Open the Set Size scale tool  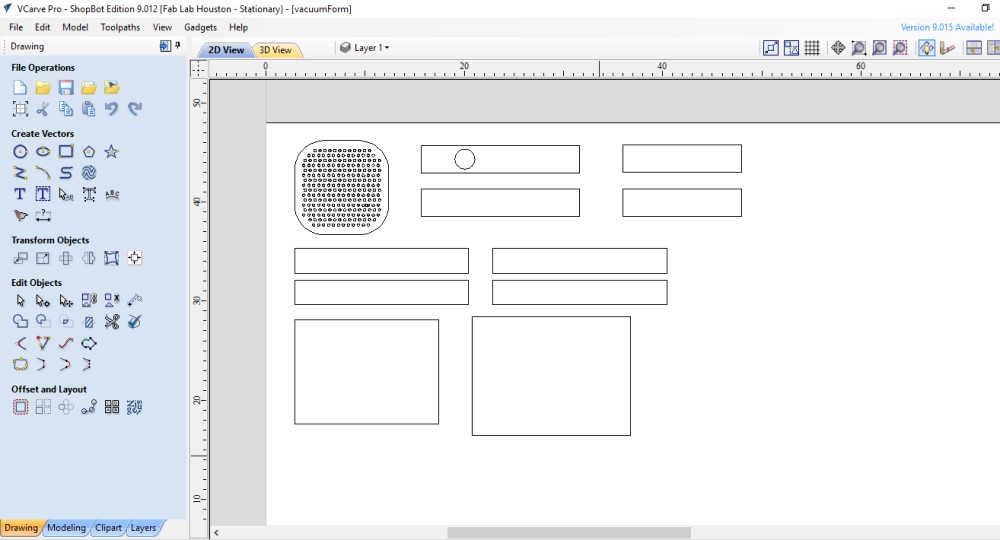(x=43, y=258)
